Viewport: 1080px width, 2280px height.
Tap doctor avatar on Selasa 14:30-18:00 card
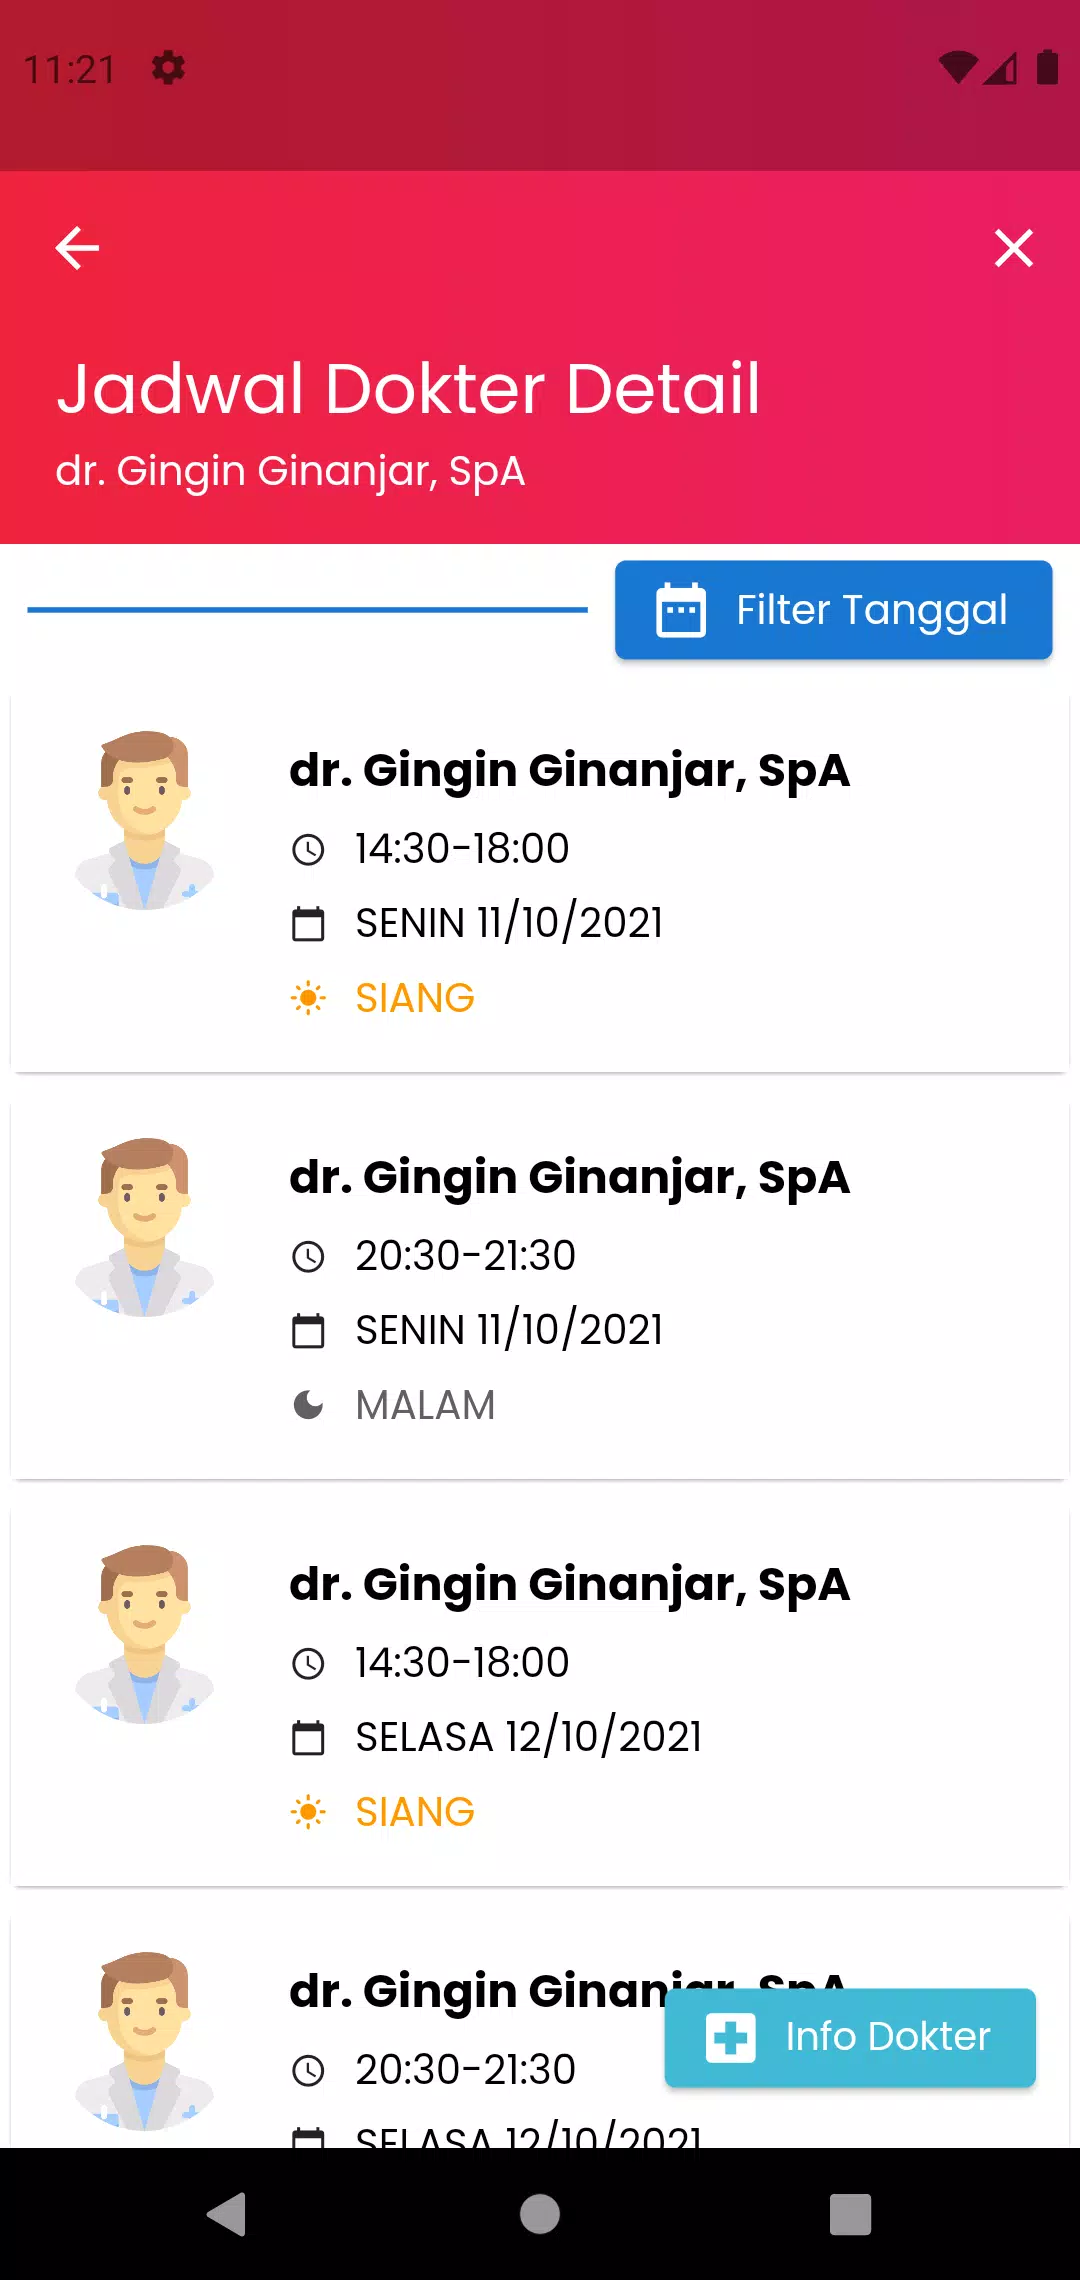[x=145, y=1634]
